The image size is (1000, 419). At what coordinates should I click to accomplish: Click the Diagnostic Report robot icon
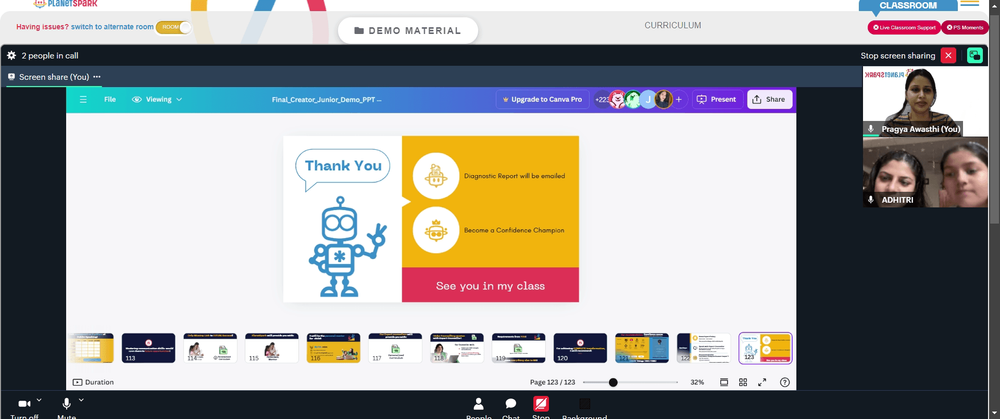coord(436,176)
